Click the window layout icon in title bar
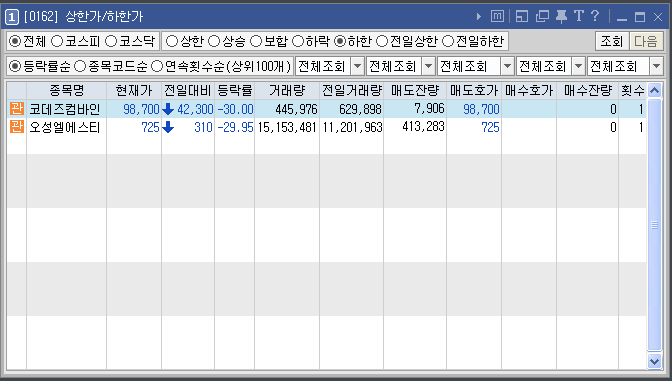Viewport: 672px width, 381px height. coord(522,16)
